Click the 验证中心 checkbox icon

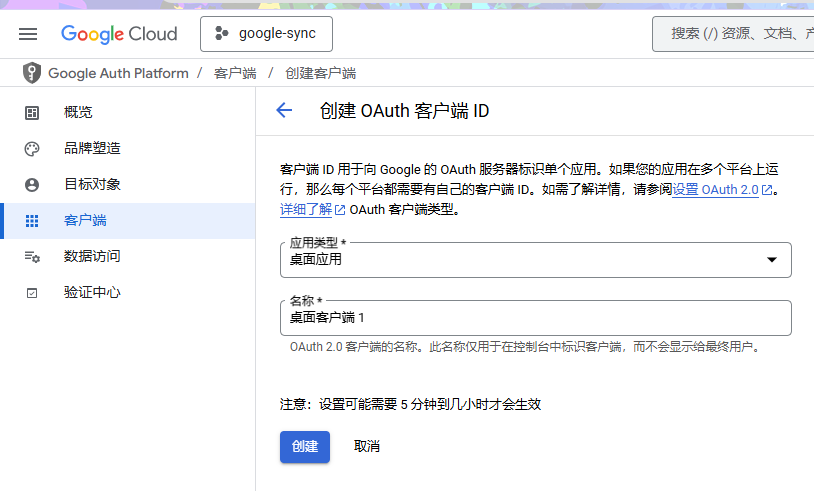click(x=32, y=293)
